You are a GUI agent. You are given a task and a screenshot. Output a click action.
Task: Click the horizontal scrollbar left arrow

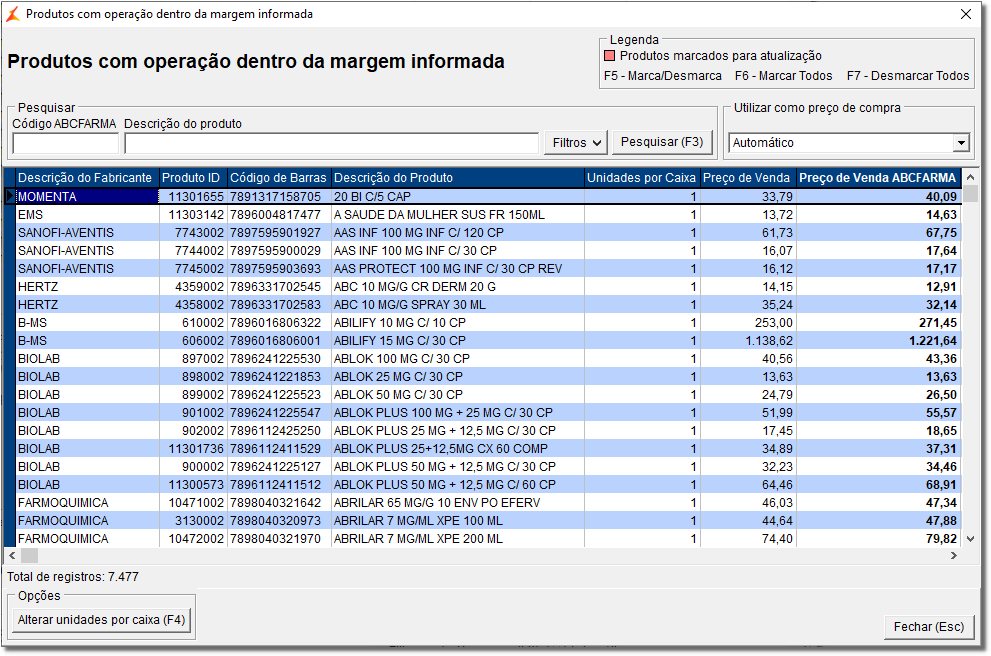pos(12,556)
